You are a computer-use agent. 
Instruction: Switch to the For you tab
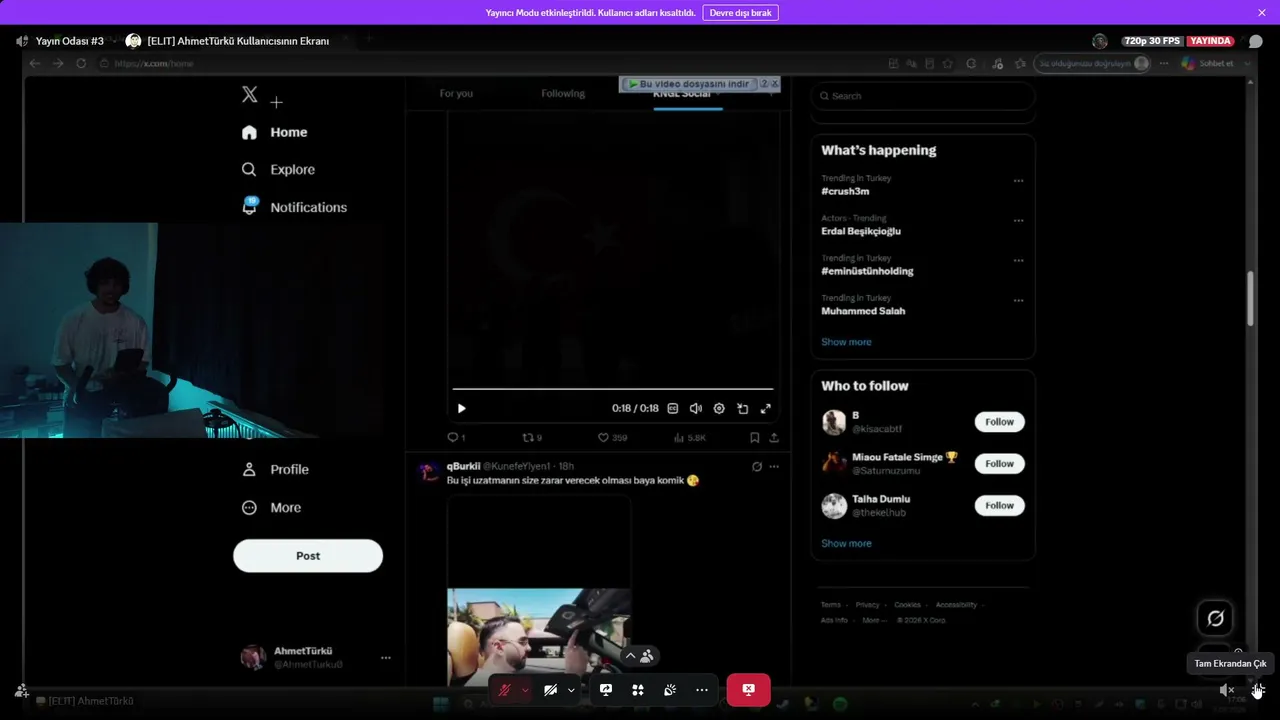[x=456, y=94]
